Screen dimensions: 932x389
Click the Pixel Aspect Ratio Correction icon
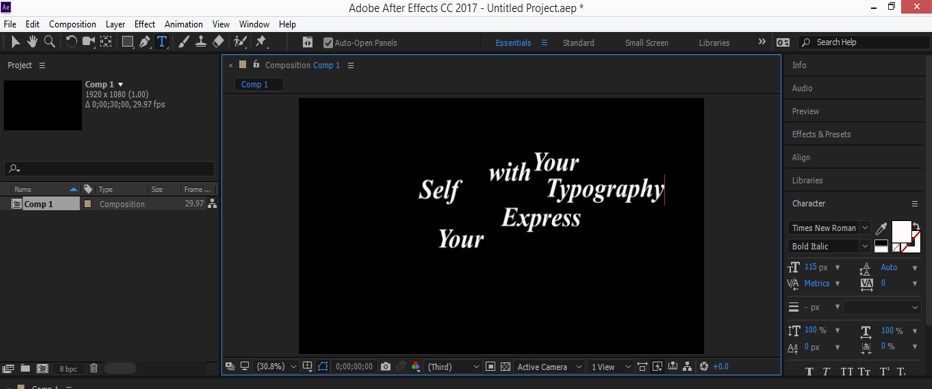(642, 367)
